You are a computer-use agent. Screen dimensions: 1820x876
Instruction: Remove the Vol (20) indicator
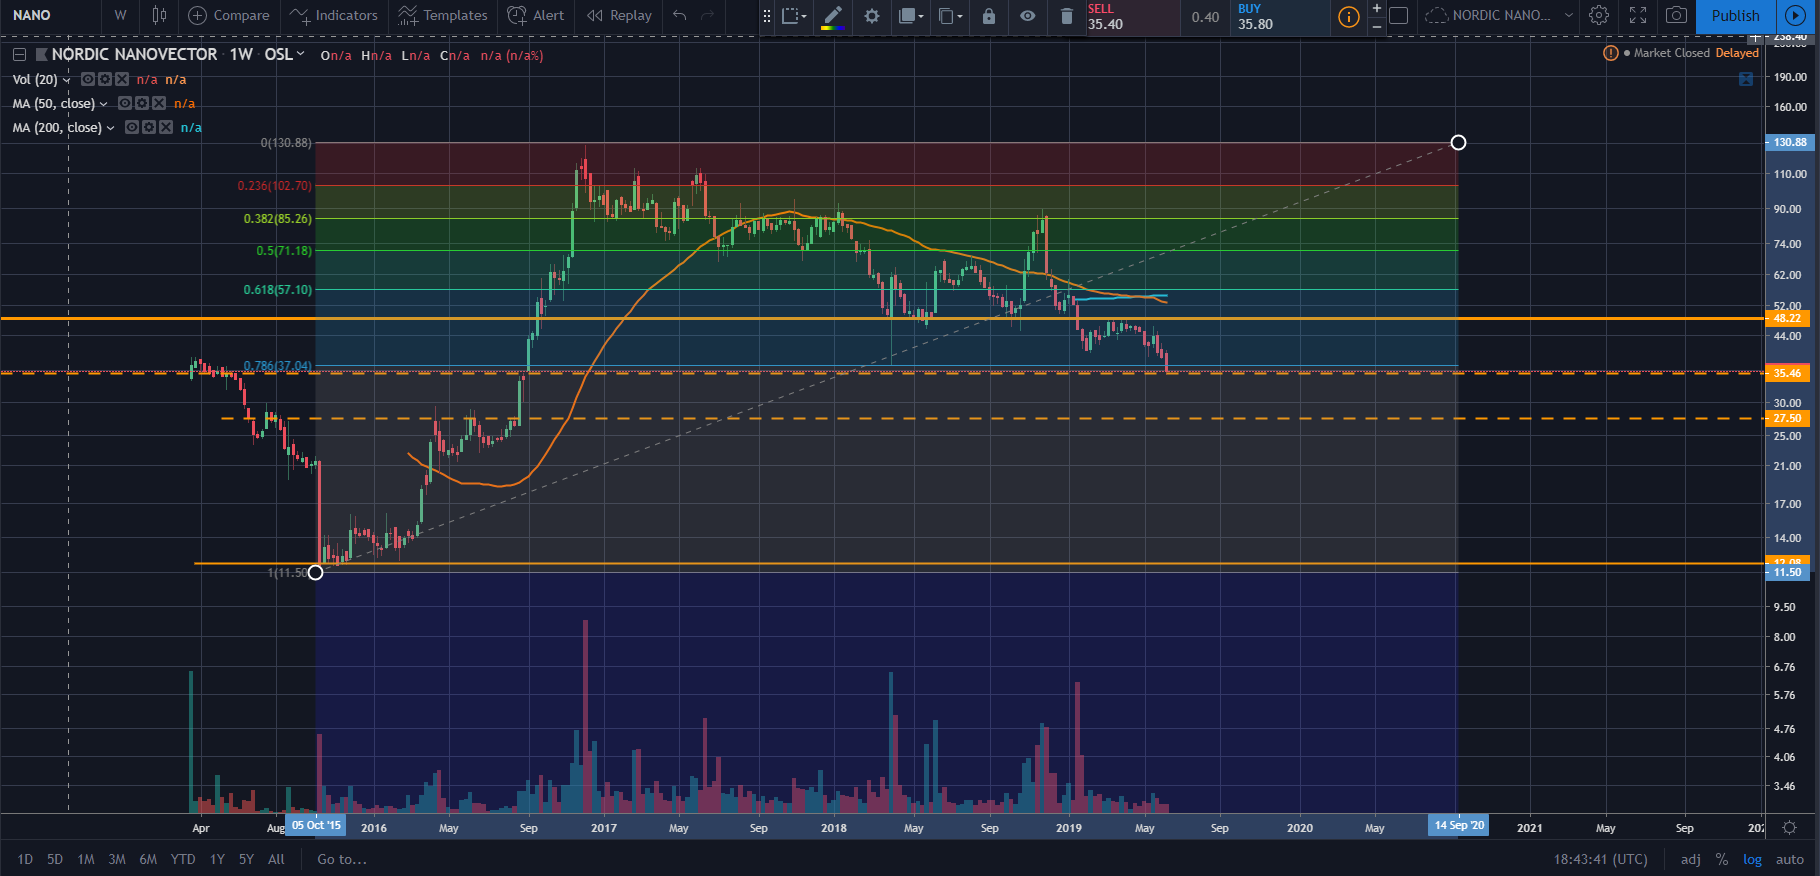coord(122,79)
